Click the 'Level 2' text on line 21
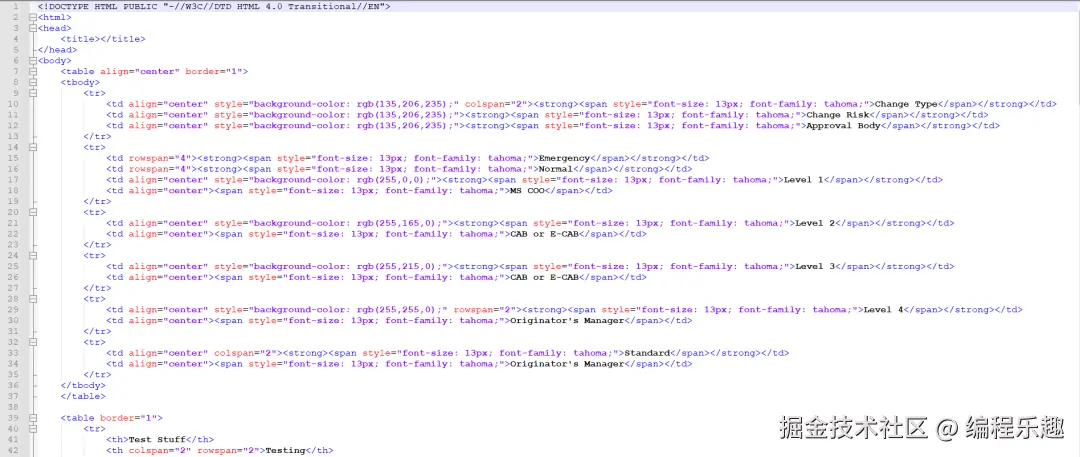Image resolution: width=1080 pixels, height=457 pixels. [x=816, y=223]
